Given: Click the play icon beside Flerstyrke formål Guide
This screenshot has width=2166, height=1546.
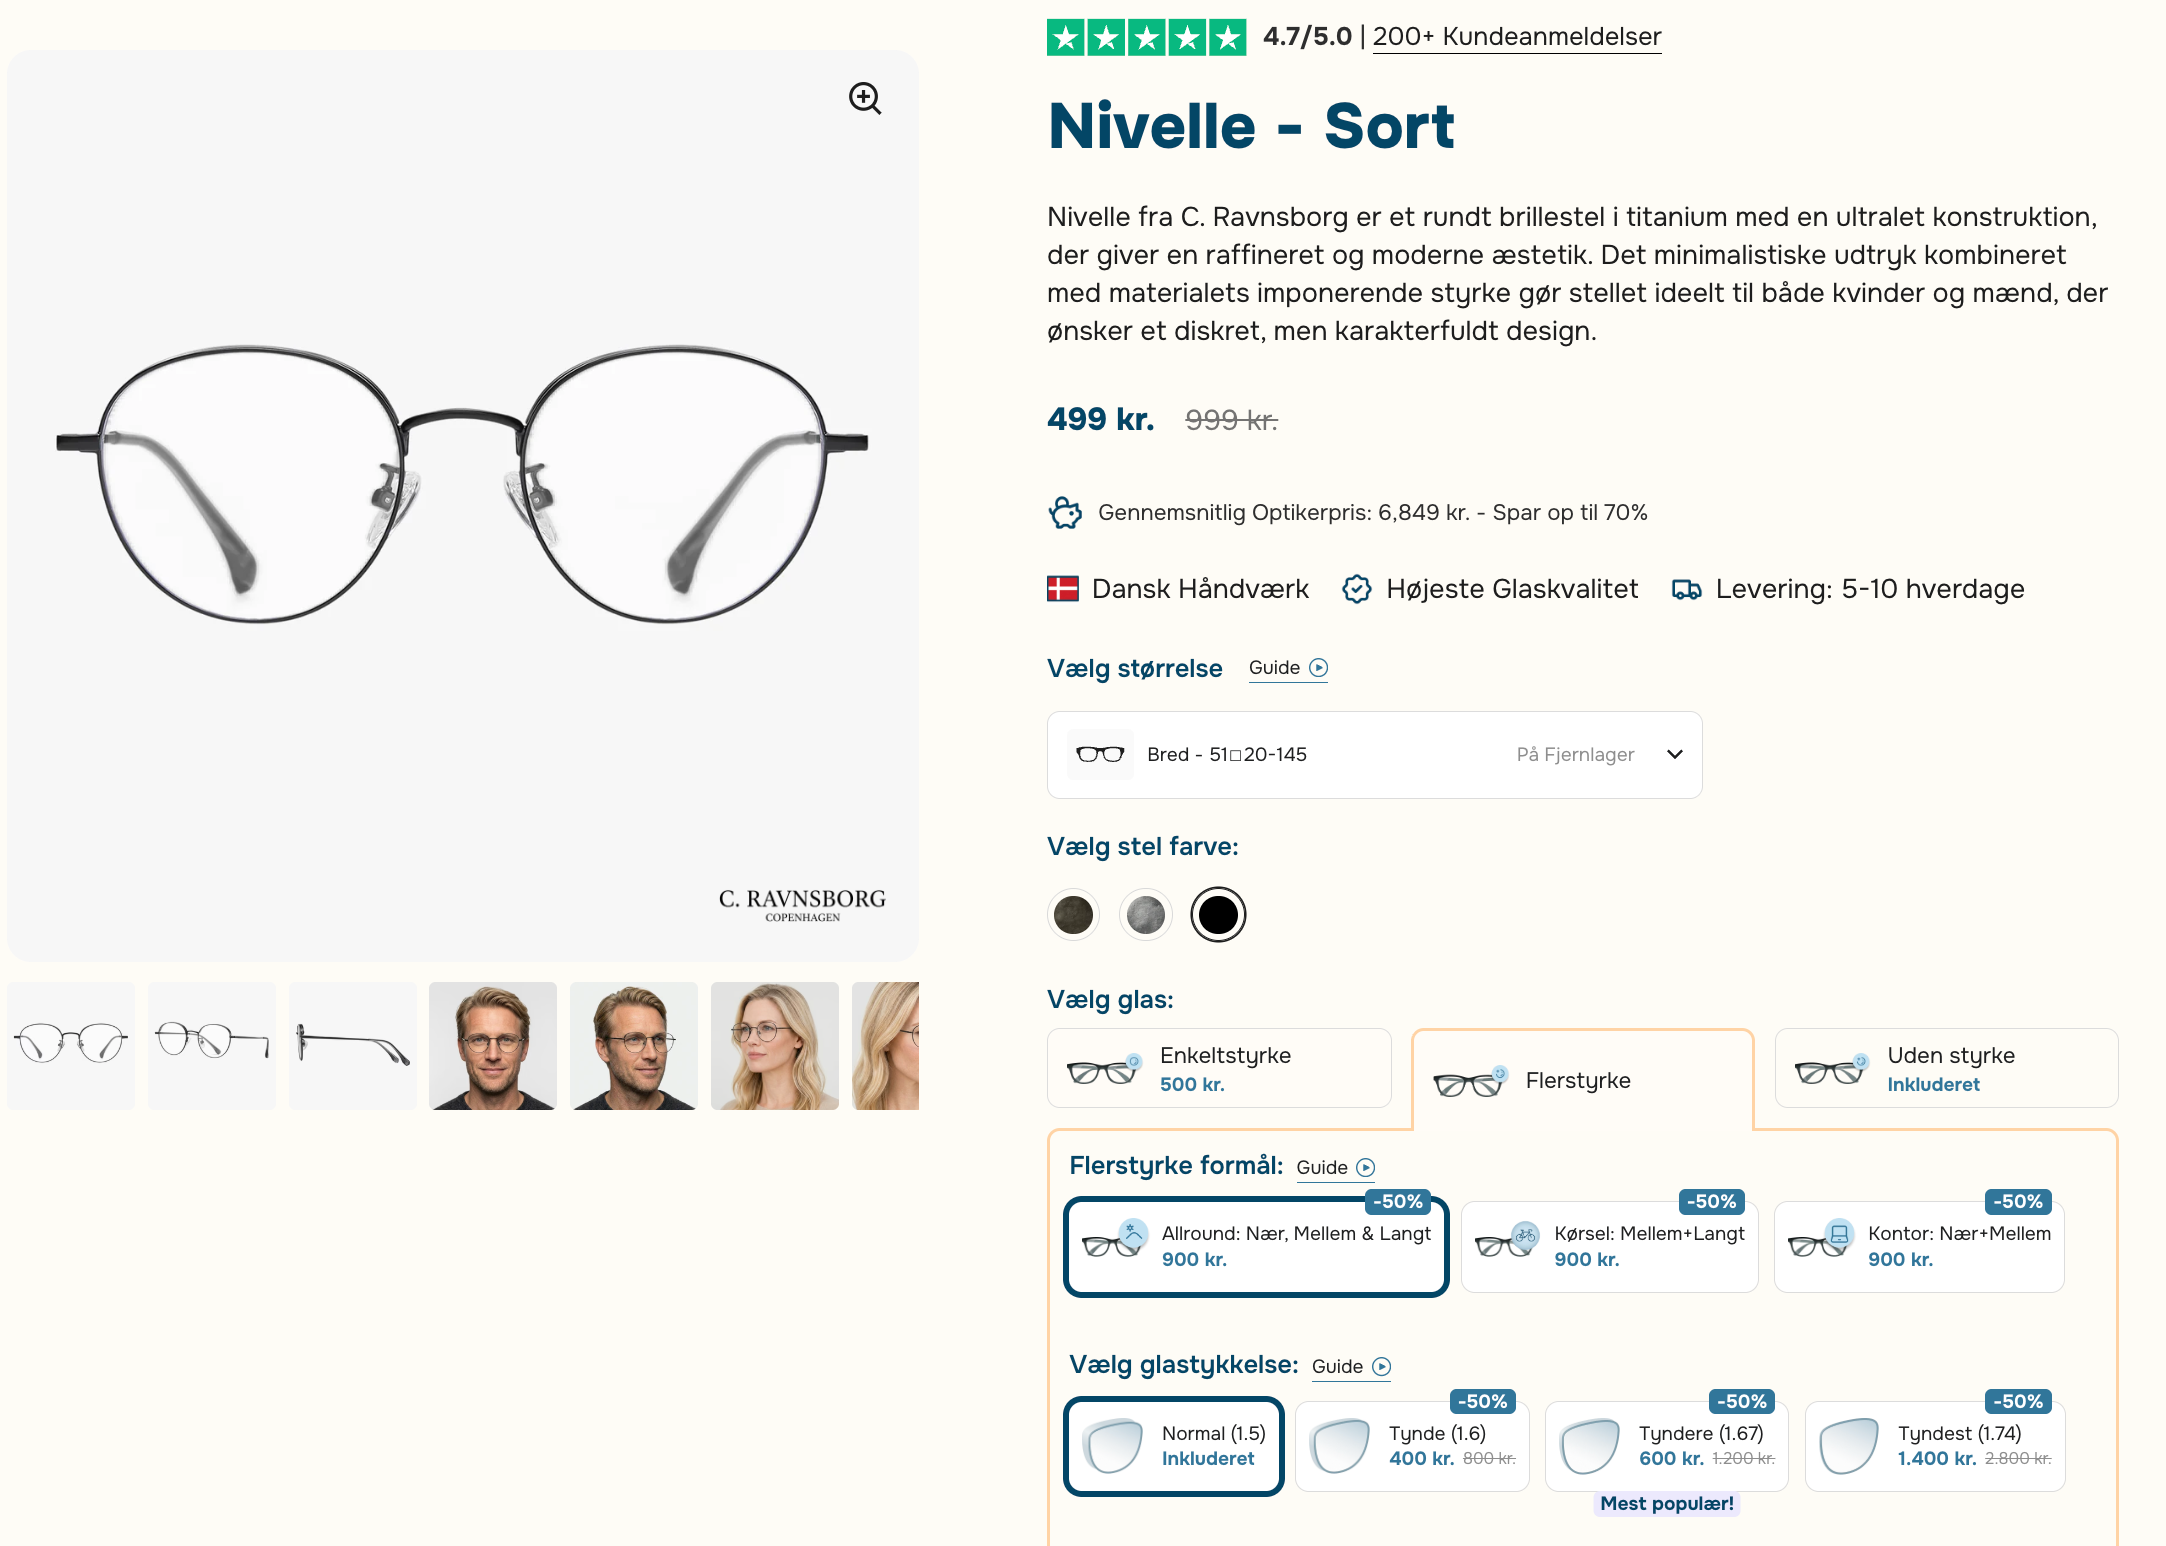Looking at the screenshot, I should [x=1366, y=1168].
